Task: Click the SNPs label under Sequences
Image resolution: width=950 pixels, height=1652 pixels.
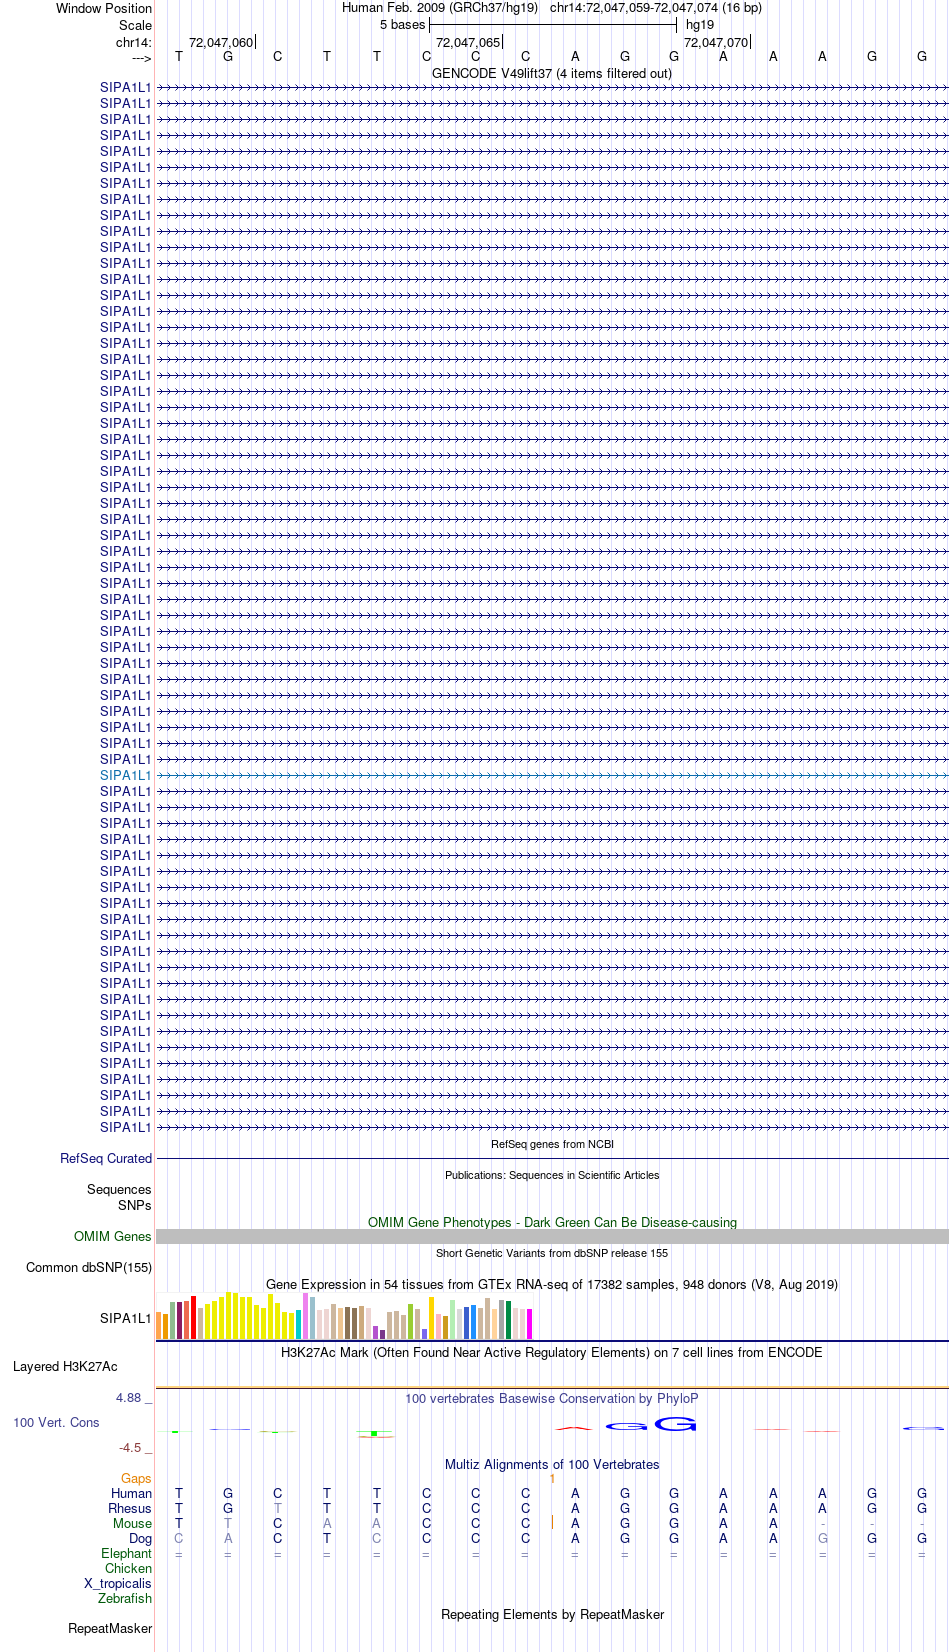Action: 135,1205
